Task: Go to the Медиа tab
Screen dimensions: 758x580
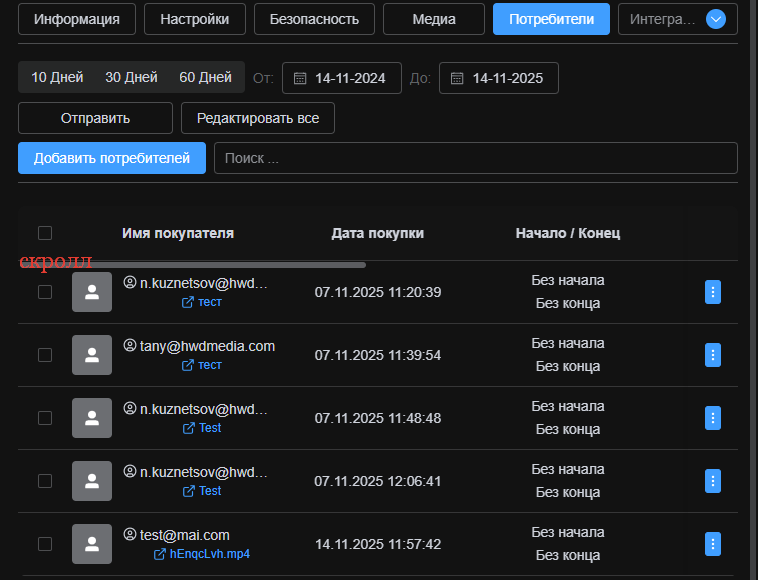Action: point(434,19)
